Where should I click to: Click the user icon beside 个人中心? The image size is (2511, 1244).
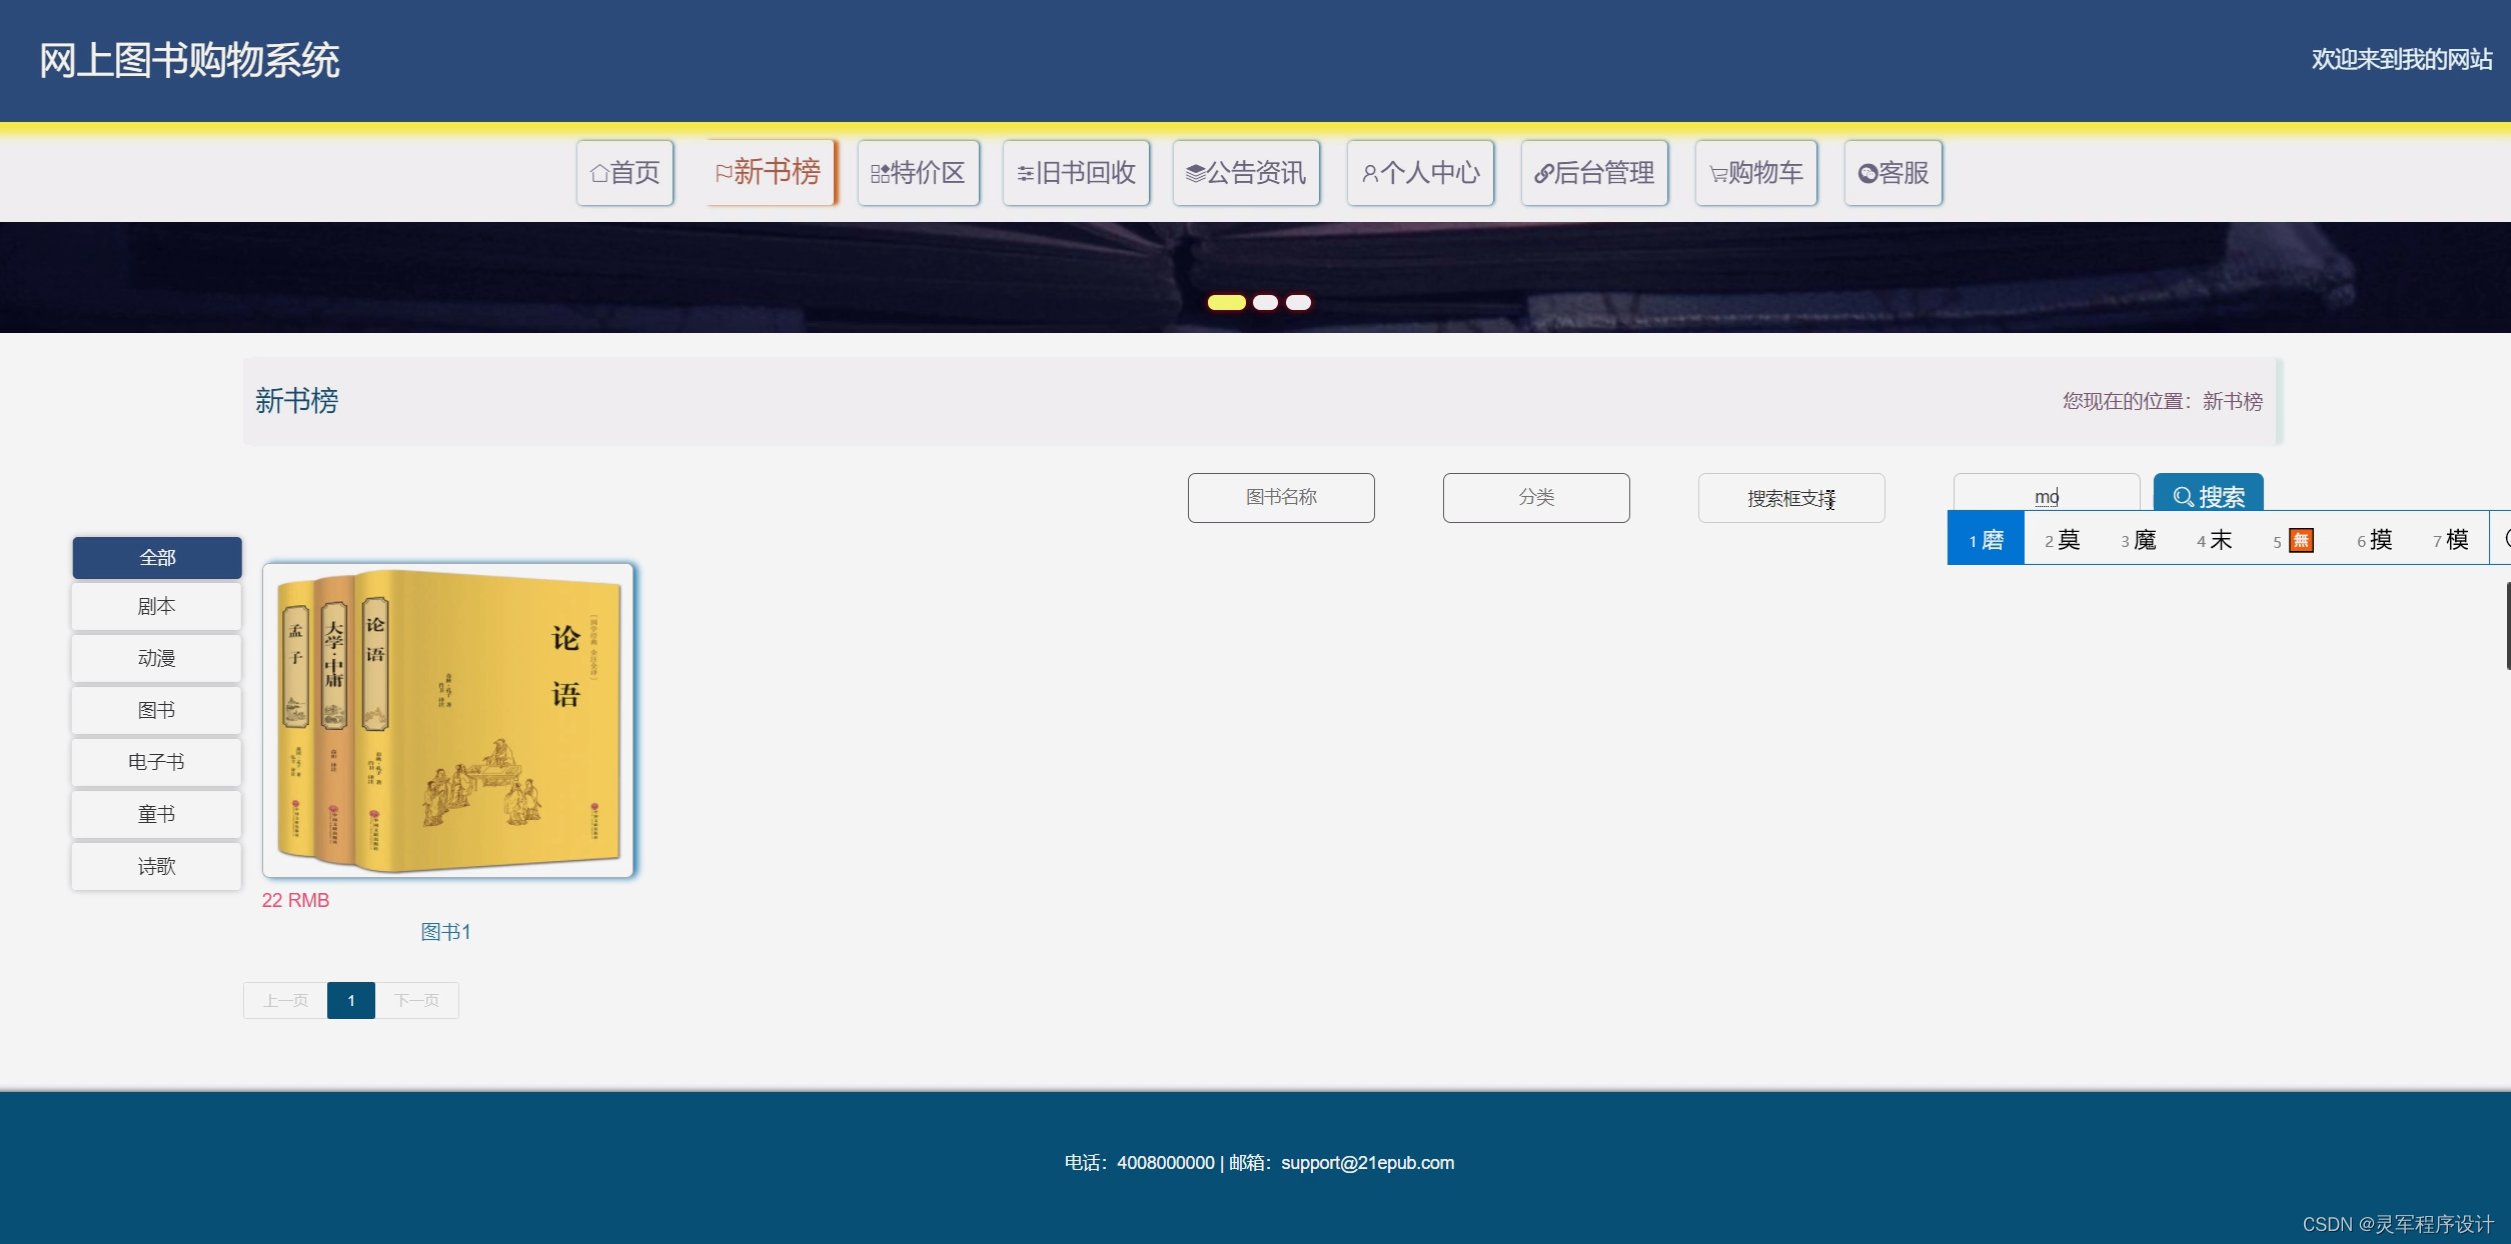click(1369, 174)
